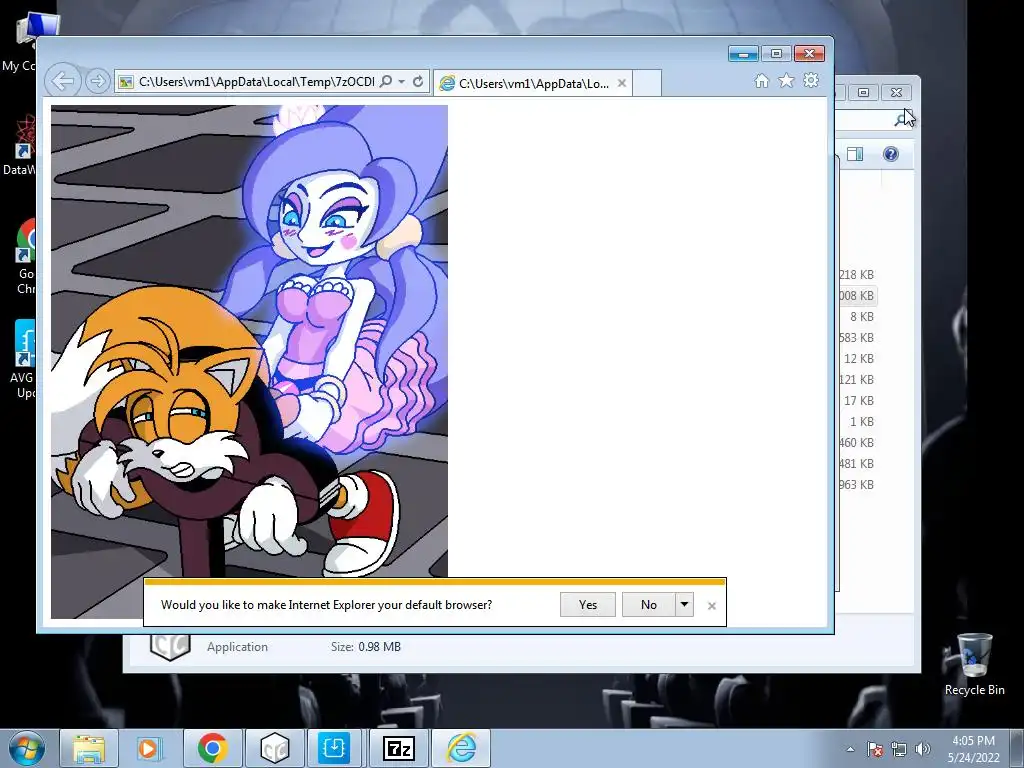Viewport: 1024px width, 768px height.
Task: Click No on the default browser prompt
Action: tap(648, 605)
